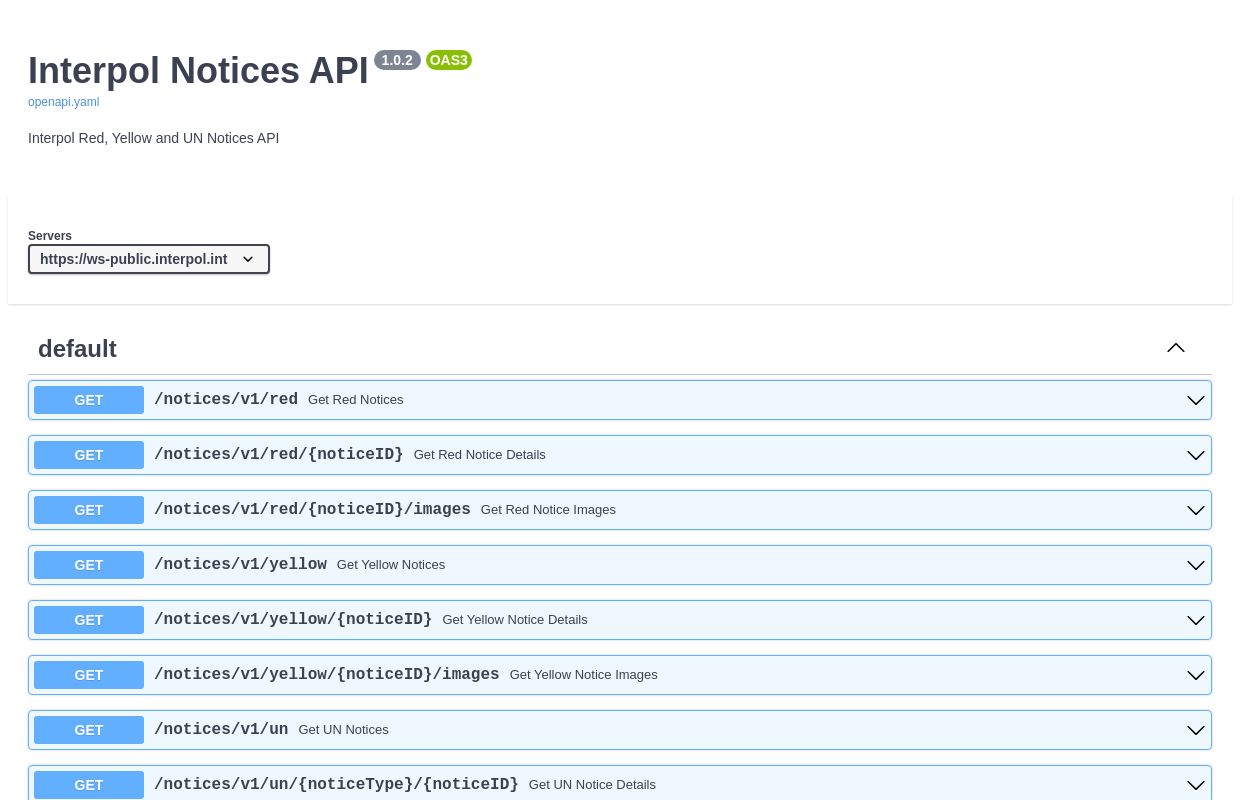Click the /notices/v1/un endpoint path
The image size is (1240, 800).
coord(221,730)
